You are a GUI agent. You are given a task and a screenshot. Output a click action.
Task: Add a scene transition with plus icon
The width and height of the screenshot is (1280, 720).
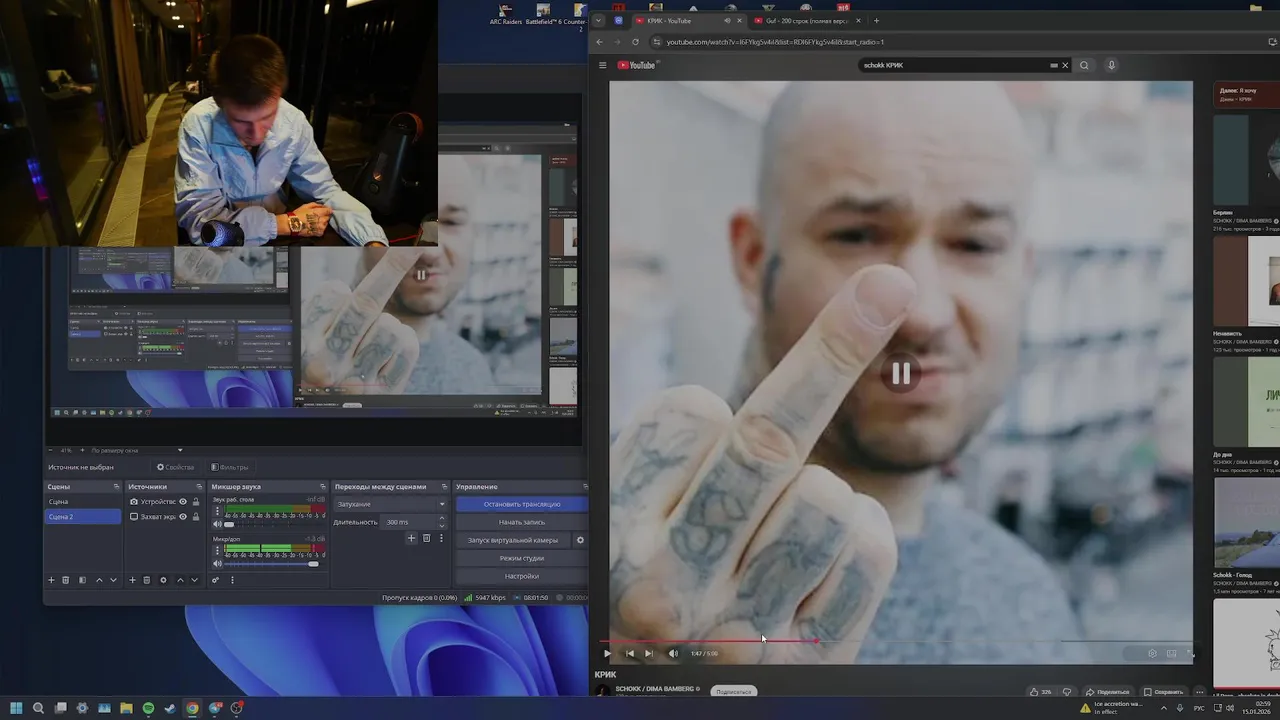pyautogui.click(x=411, y=538)
